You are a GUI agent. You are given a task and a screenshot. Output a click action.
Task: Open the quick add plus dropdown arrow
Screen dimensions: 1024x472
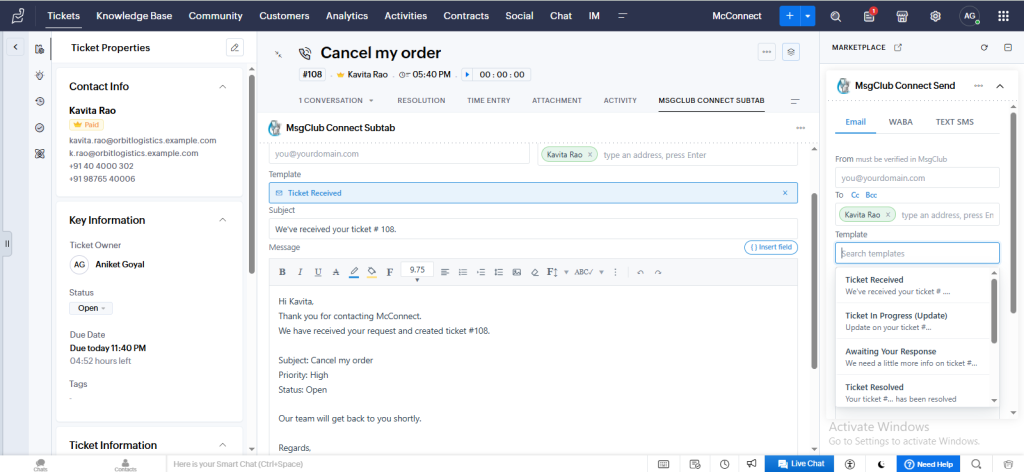(808, 16)
